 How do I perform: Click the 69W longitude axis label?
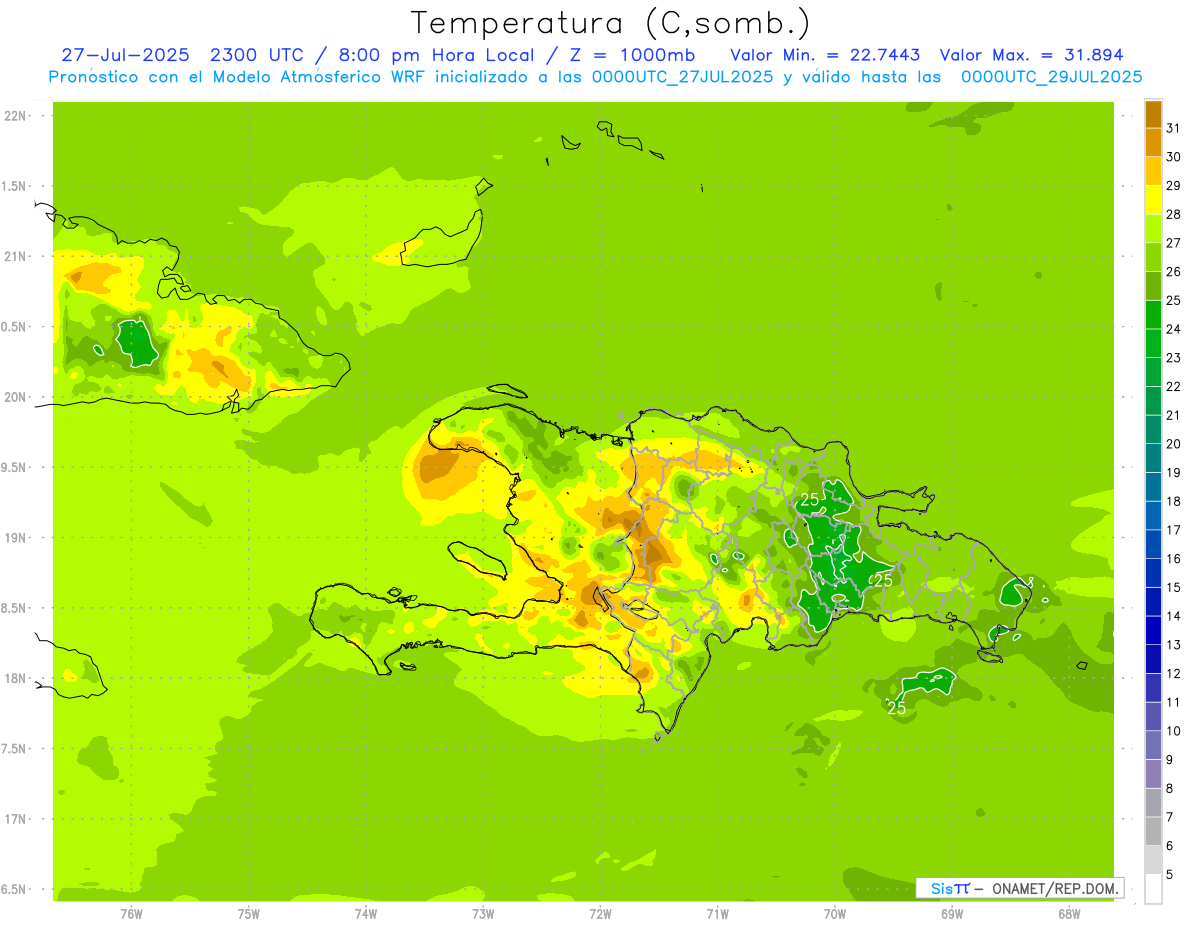tap(952, 914)
